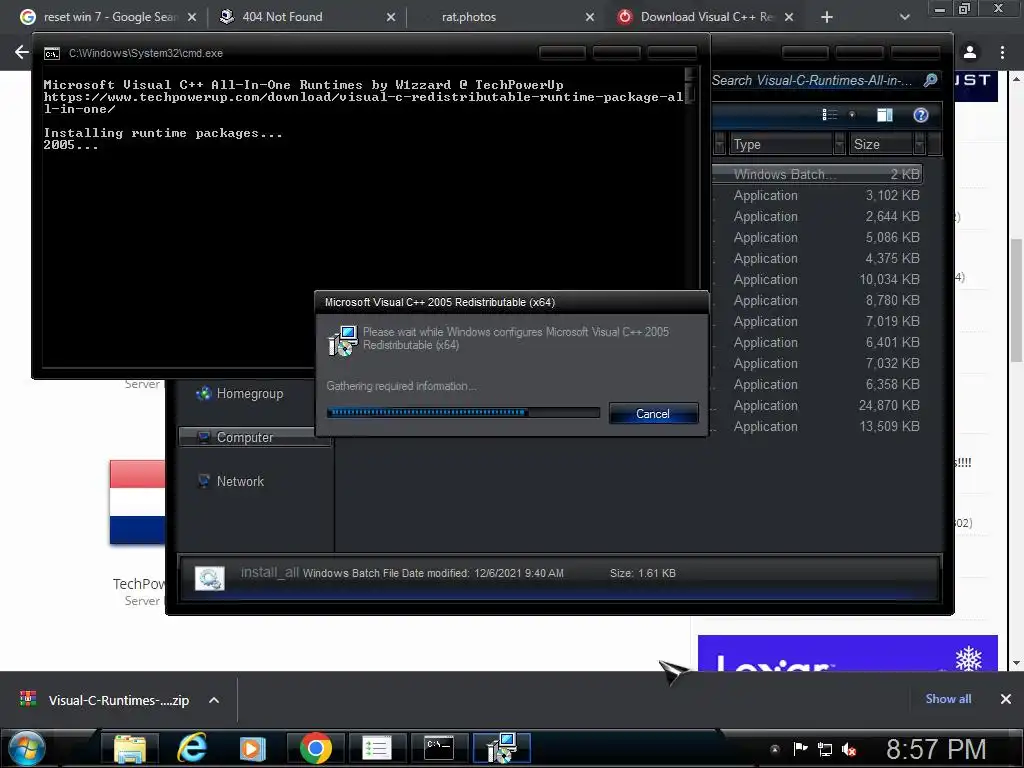Open a new Chrome tab
Viewport: 1024px width, 768px height.
(827, 17)
